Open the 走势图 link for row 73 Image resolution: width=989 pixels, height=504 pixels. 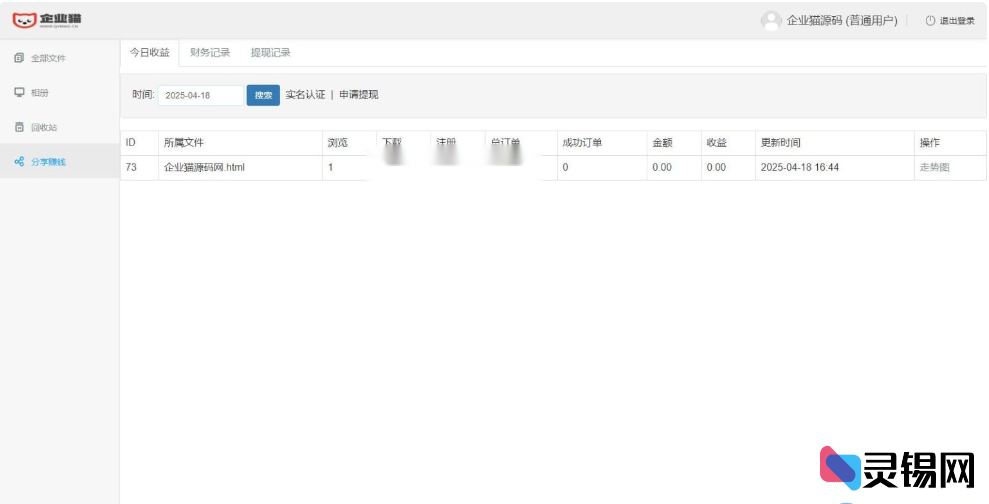click(x=934, y=168)
